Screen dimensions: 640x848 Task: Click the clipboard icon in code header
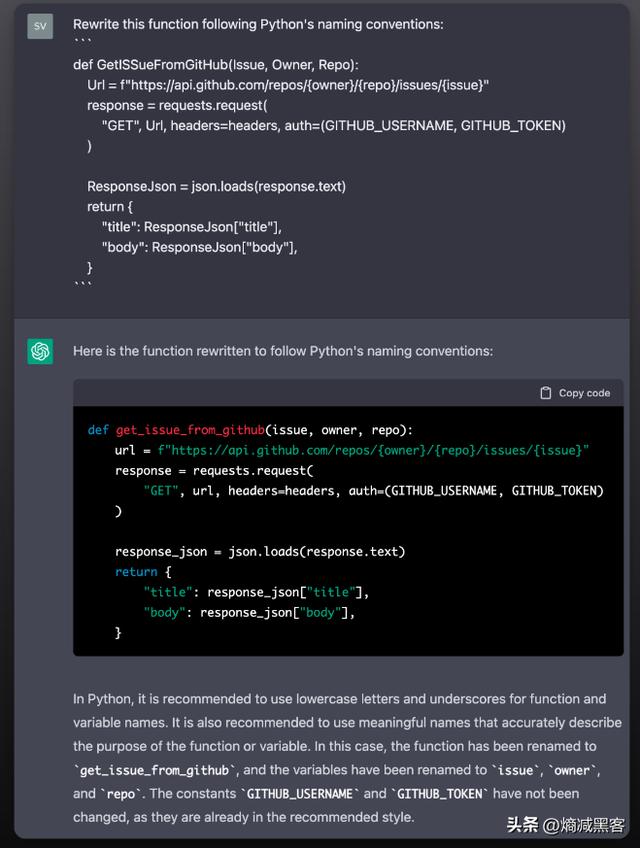[545, 393]
